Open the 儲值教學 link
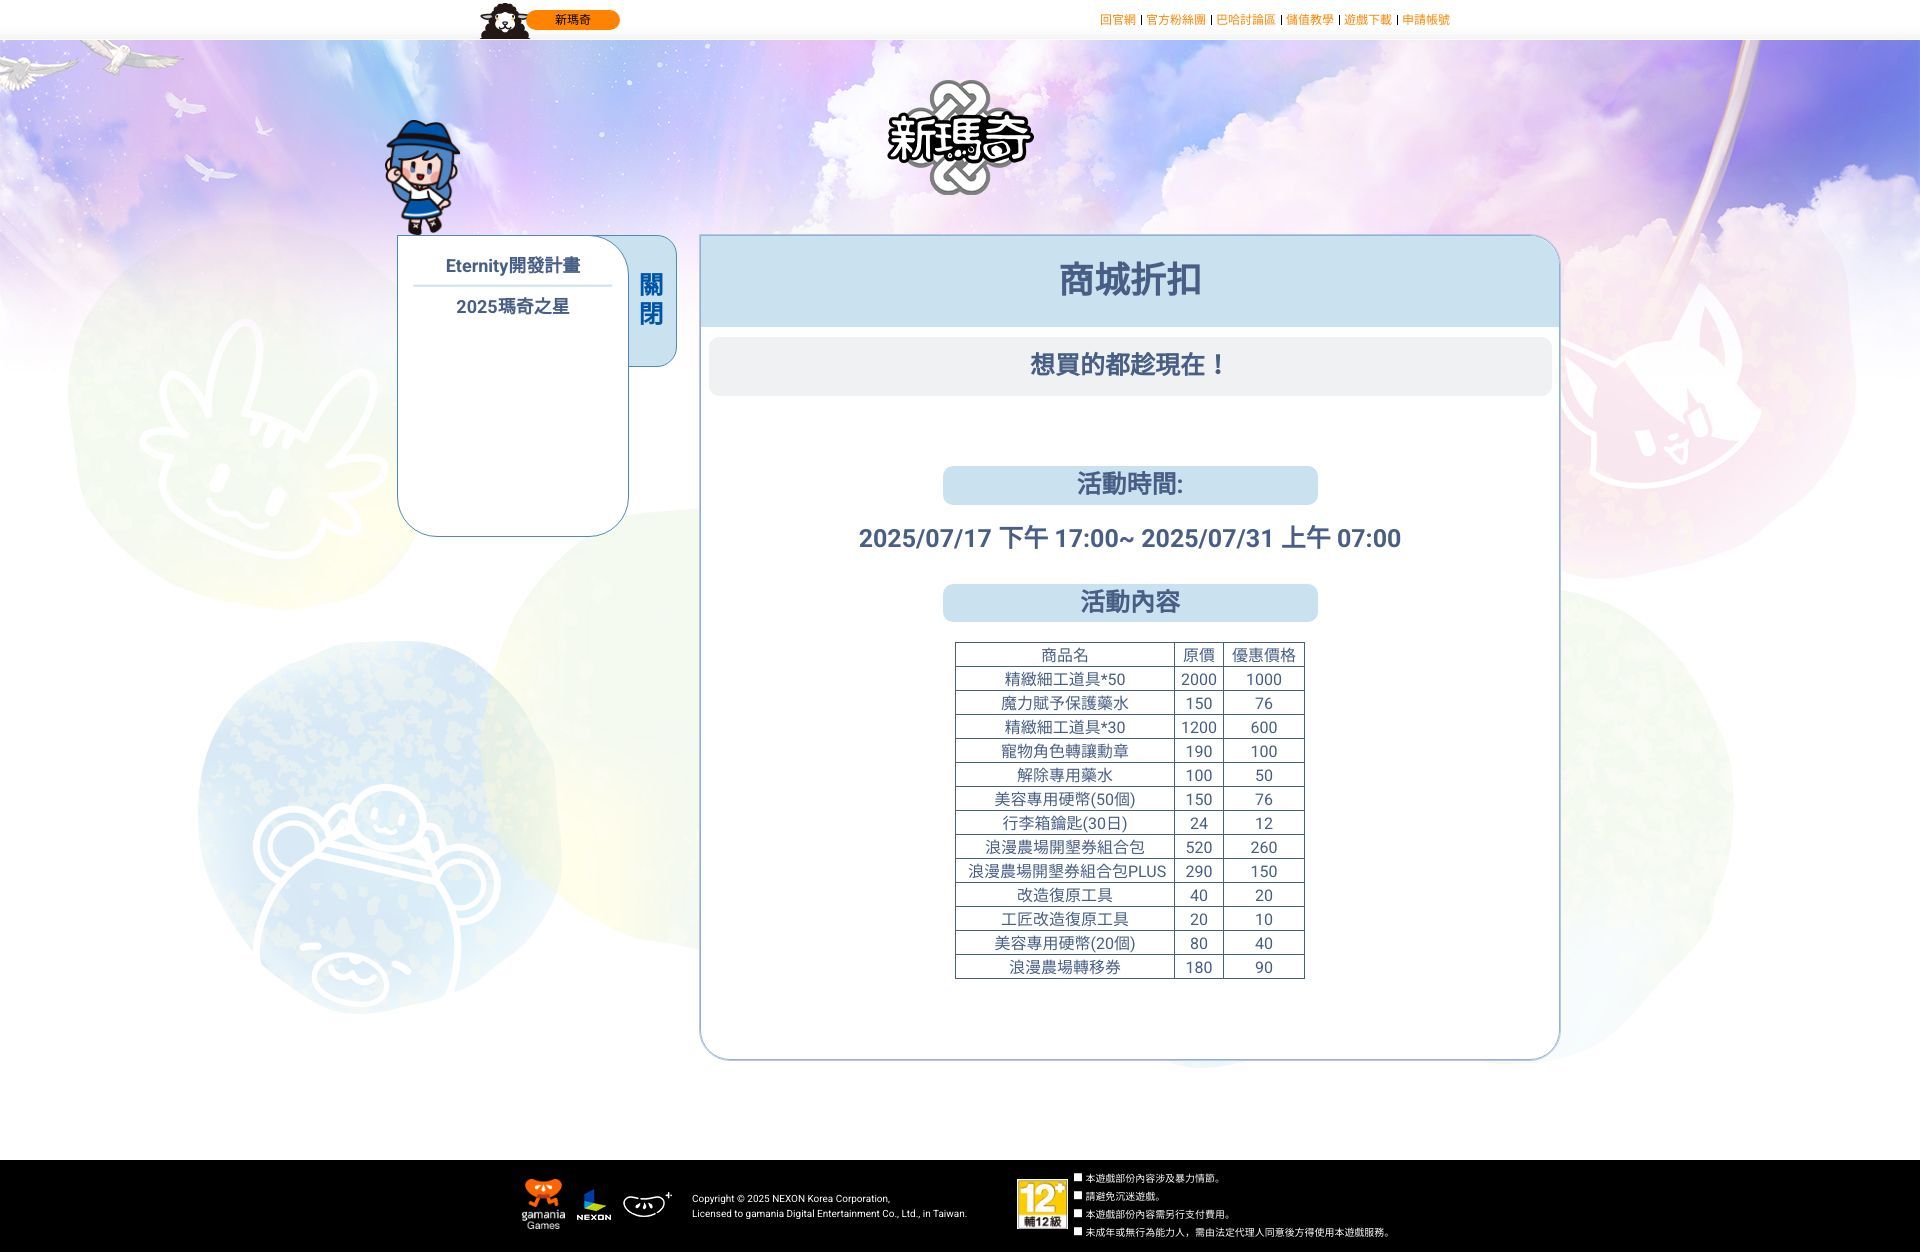This screenshot has height=1252, width=1920. coord(1309,20)
